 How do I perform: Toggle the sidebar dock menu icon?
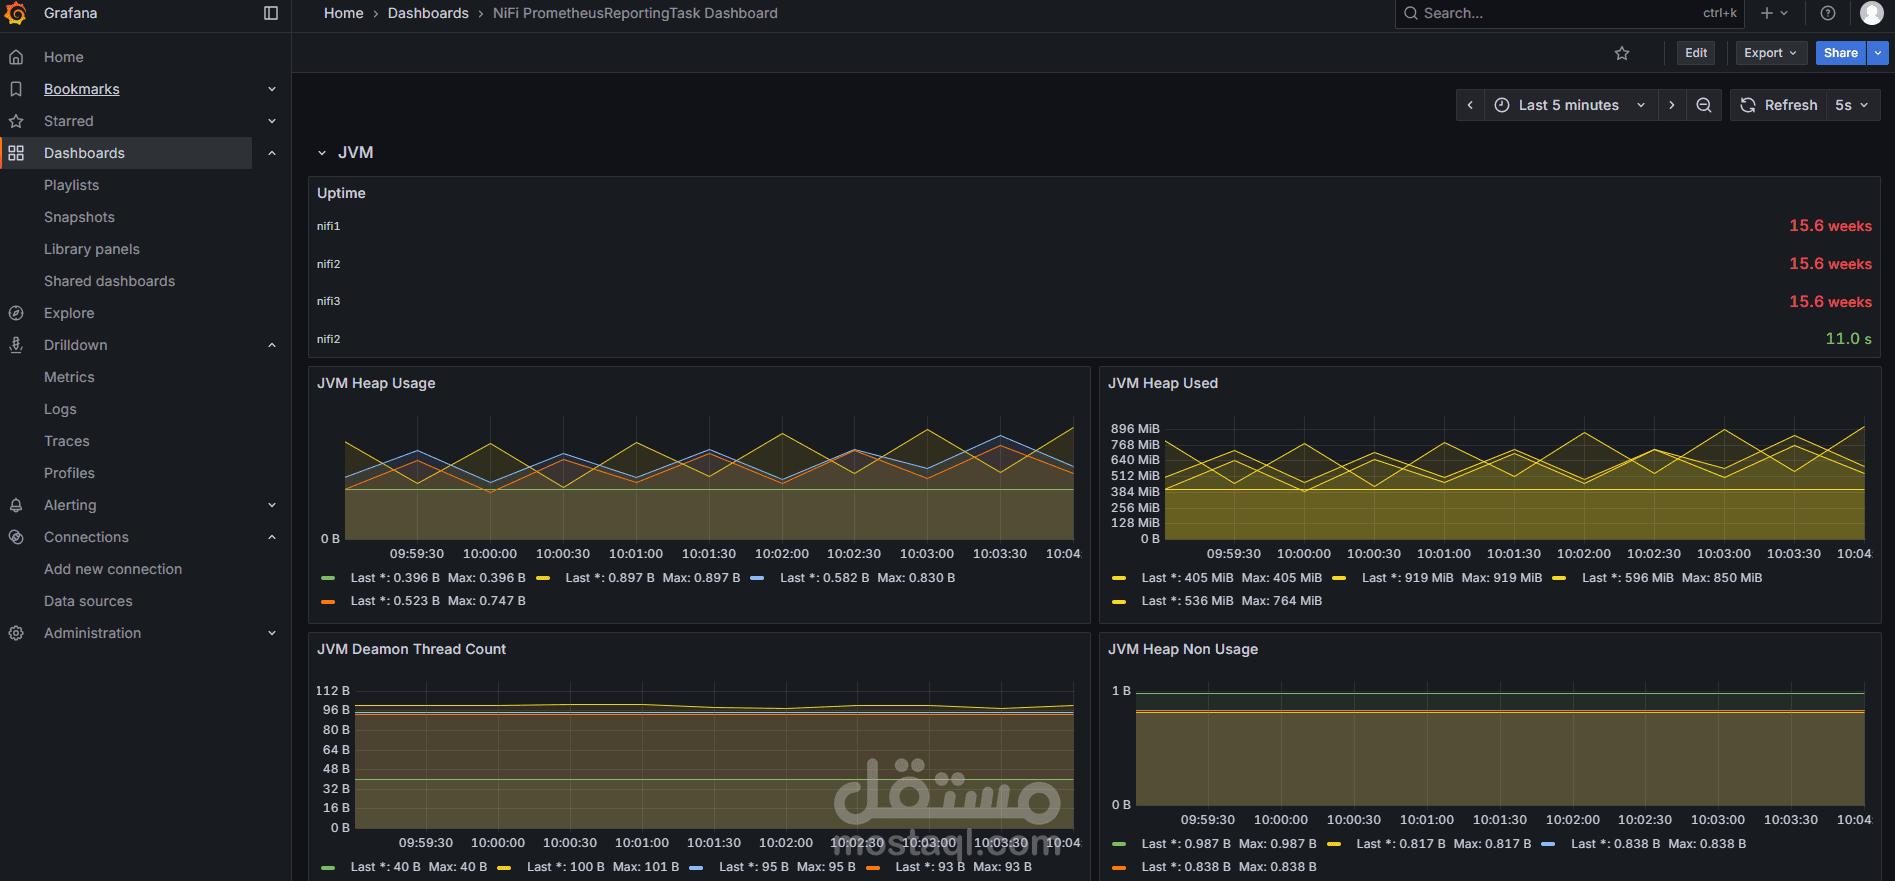271,13
